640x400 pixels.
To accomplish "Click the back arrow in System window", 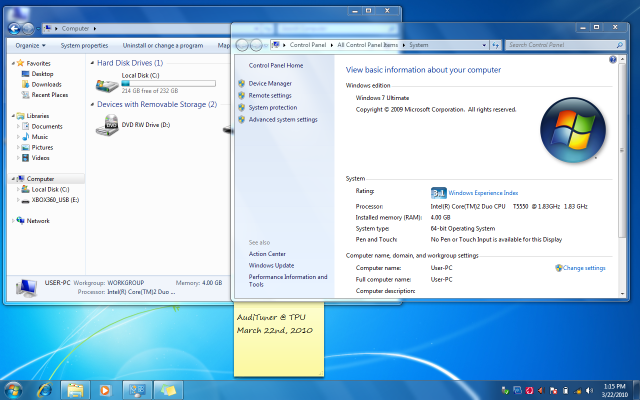I will point(242,45).
